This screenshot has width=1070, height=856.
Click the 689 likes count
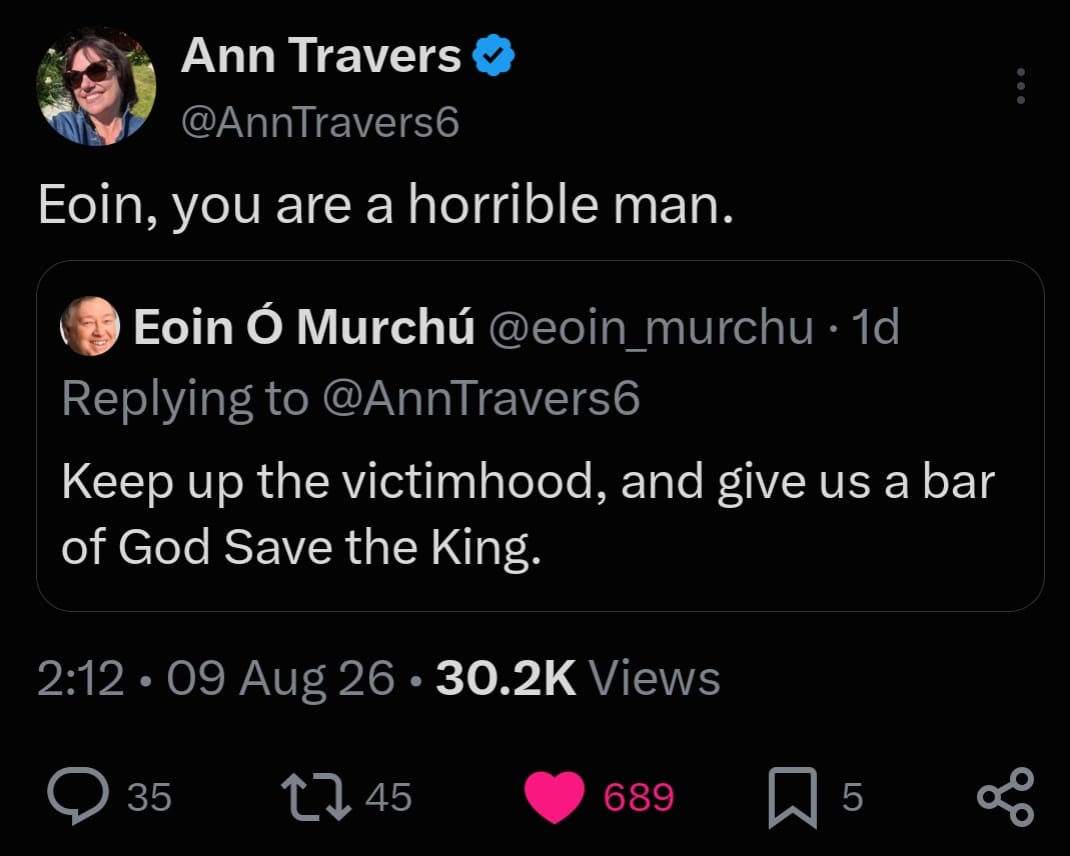coord(639,797)
